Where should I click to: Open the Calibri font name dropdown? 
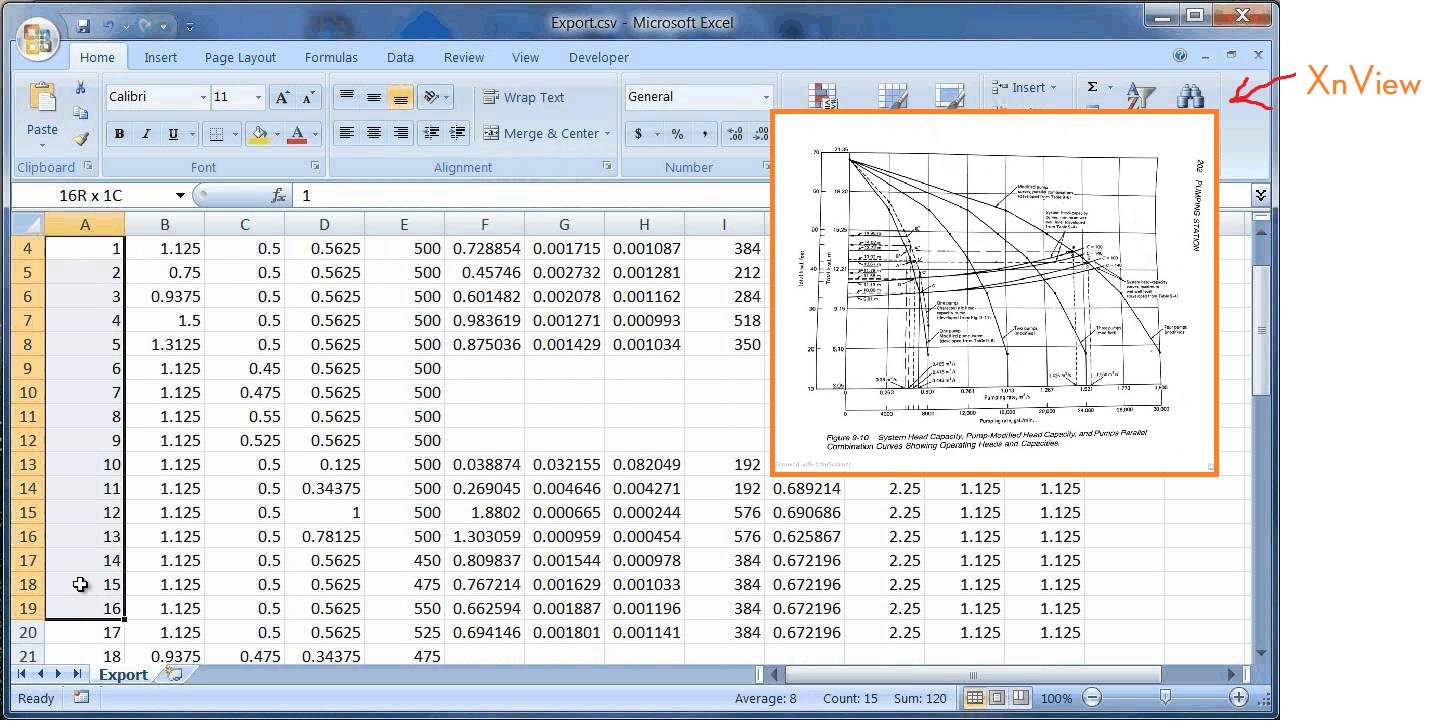[x=203, y=97]
